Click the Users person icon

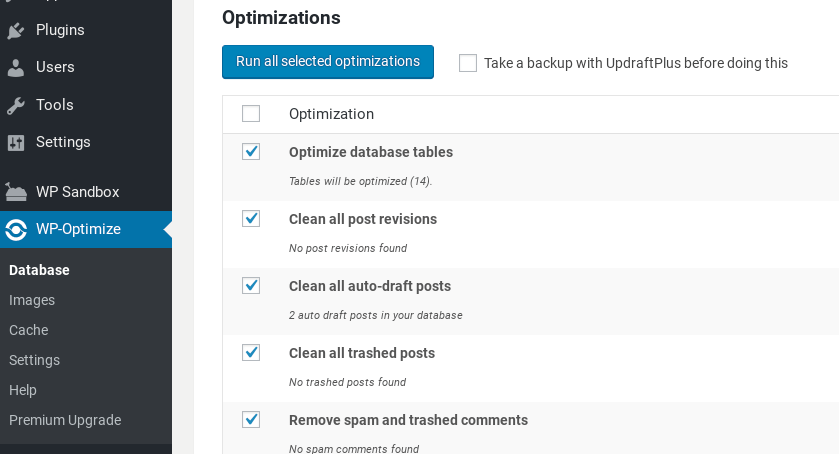point(16,67)
